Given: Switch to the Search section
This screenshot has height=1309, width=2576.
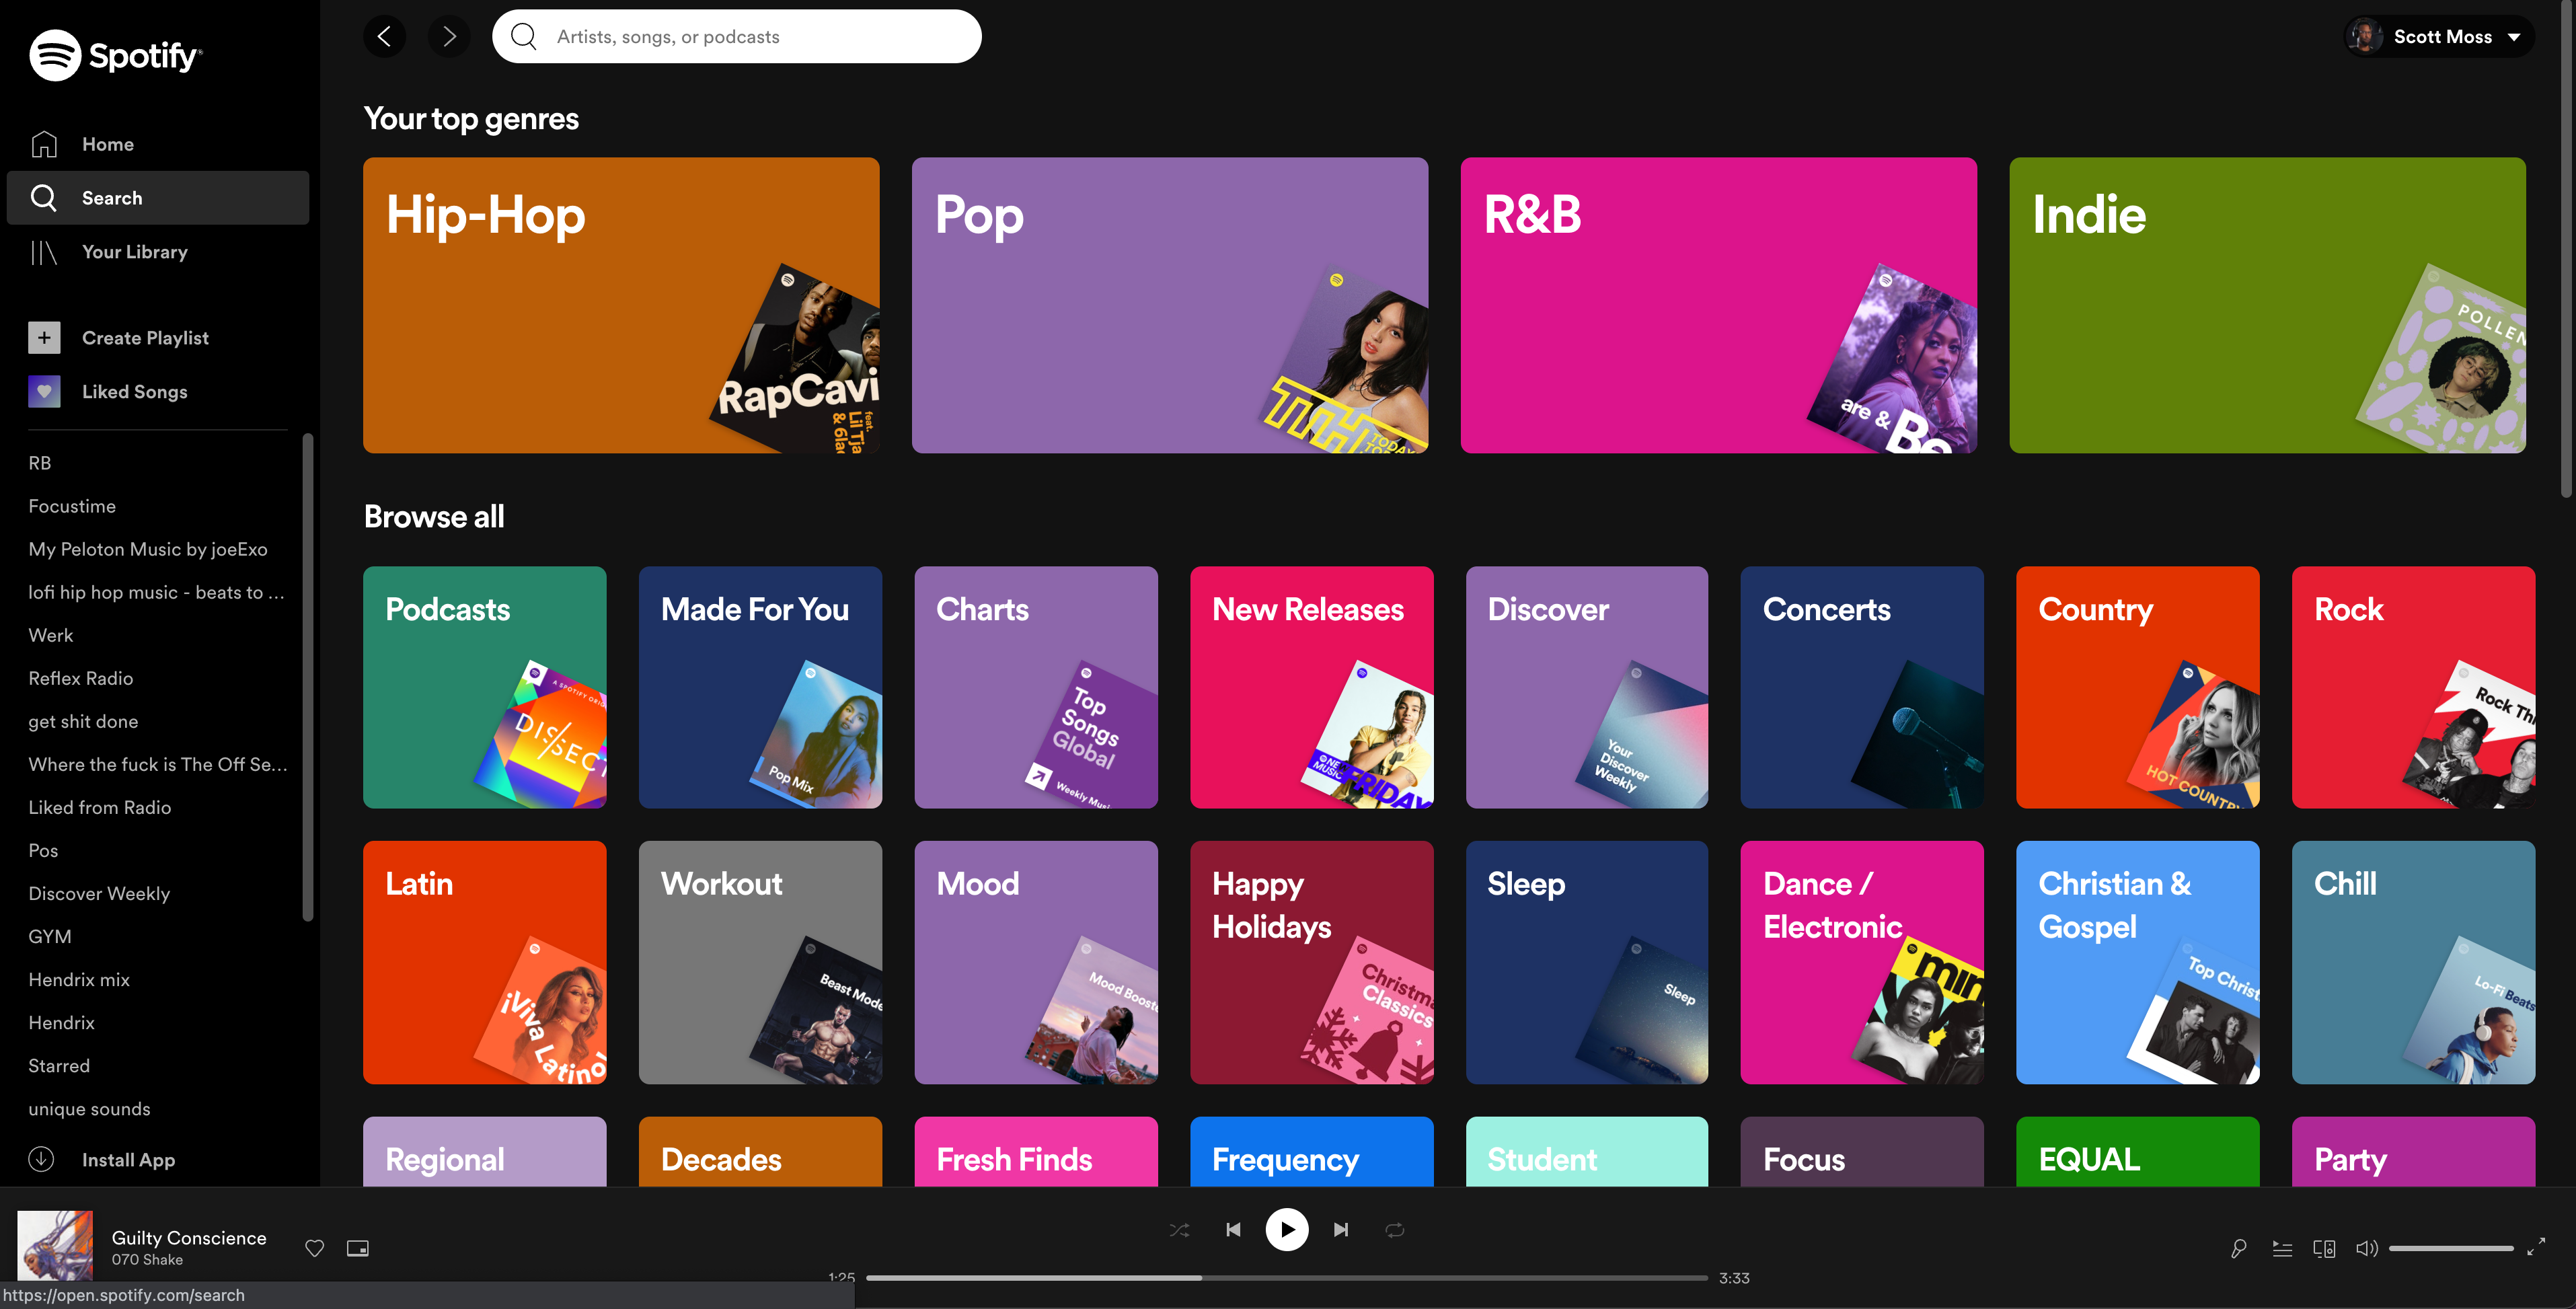Looking at the screenshot, I should [112, 197].
